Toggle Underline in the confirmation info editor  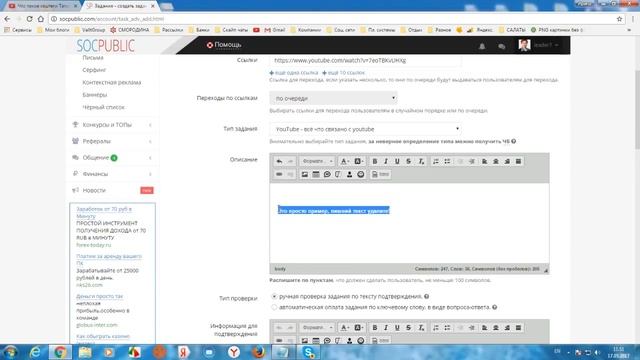coord(397,328)
